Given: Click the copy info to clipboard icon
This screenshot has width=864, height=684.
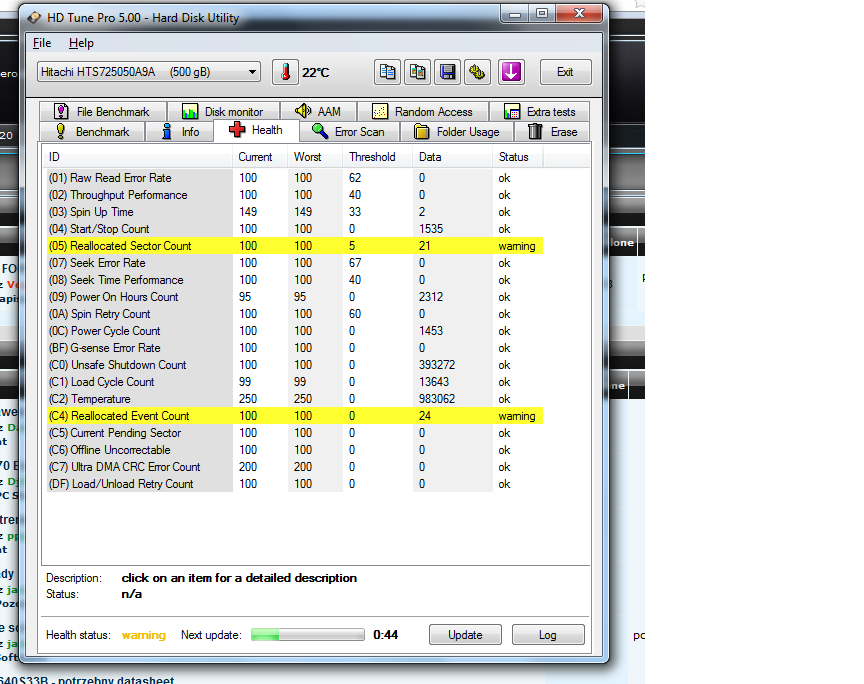Looking at the screenshot, I should [x=387, y=72].
